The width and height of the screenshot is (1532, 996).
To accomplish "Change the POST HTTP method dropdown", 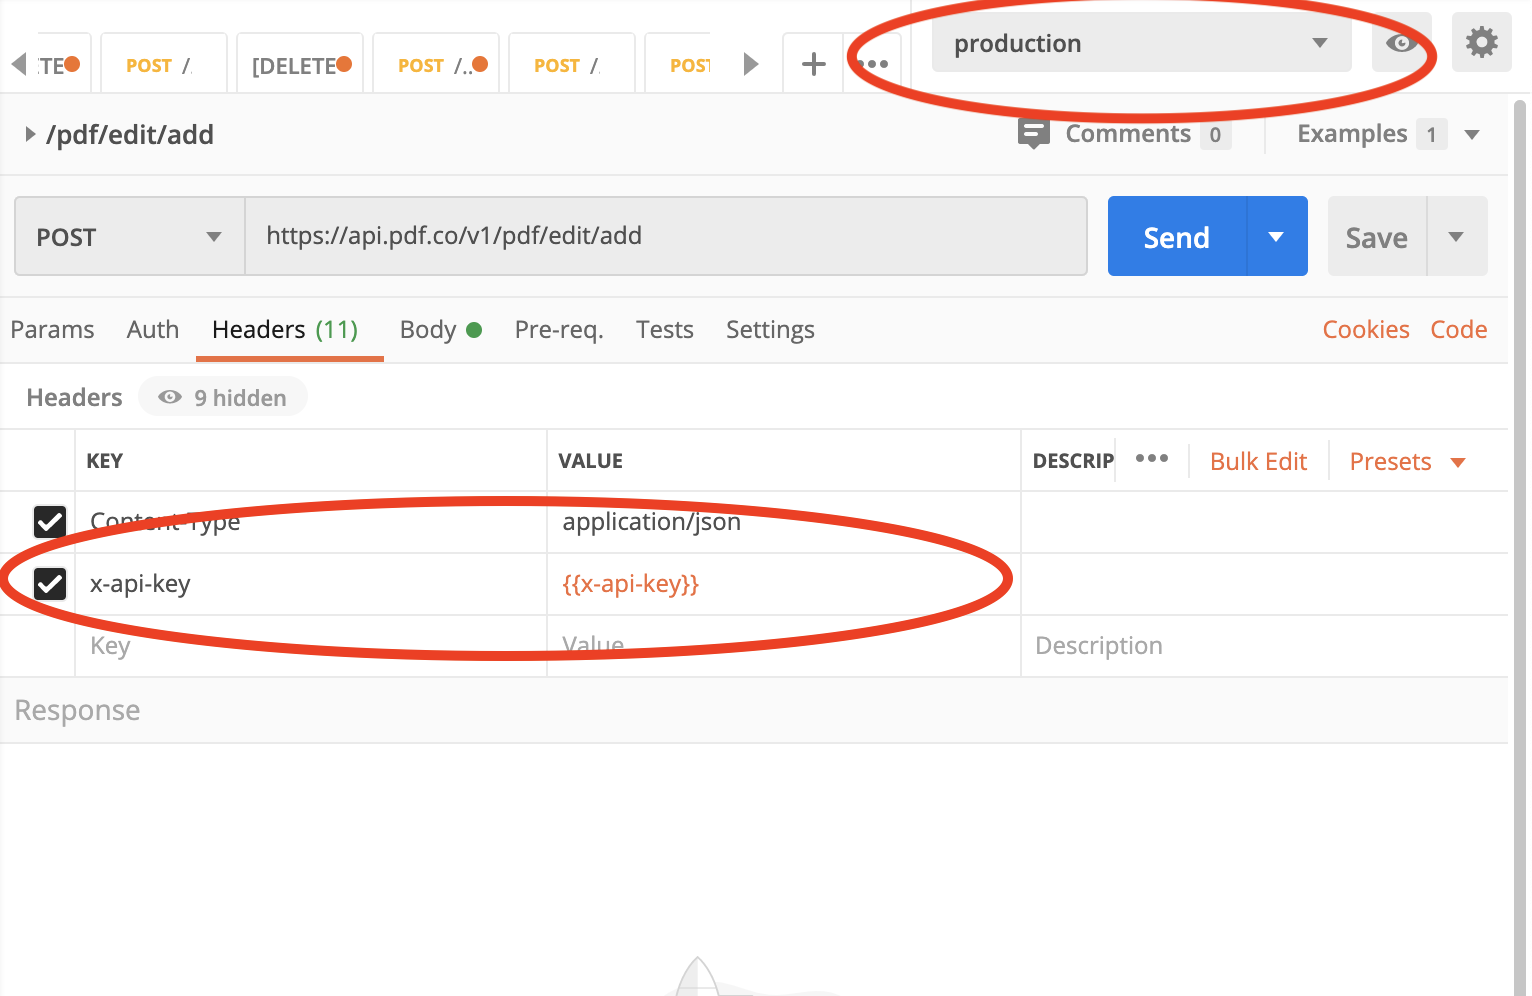I will [130, 236].
